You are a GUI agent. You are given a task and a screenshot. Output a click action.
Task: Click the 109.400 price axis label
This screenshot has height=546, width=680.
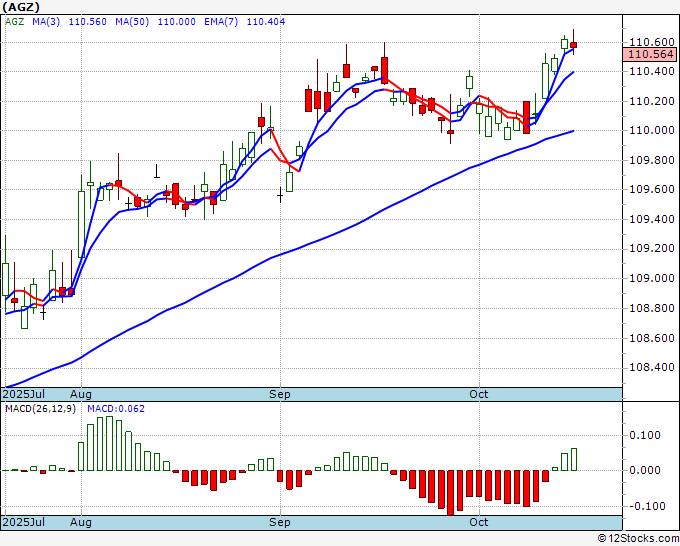click(x=652, y=219)
